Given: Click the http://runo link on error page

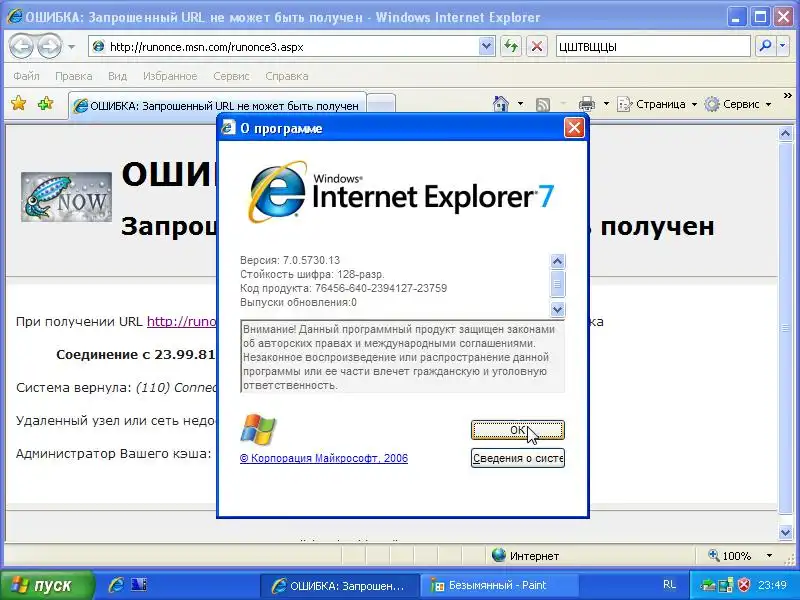Looking at the screenshot, I should [182, 321].
